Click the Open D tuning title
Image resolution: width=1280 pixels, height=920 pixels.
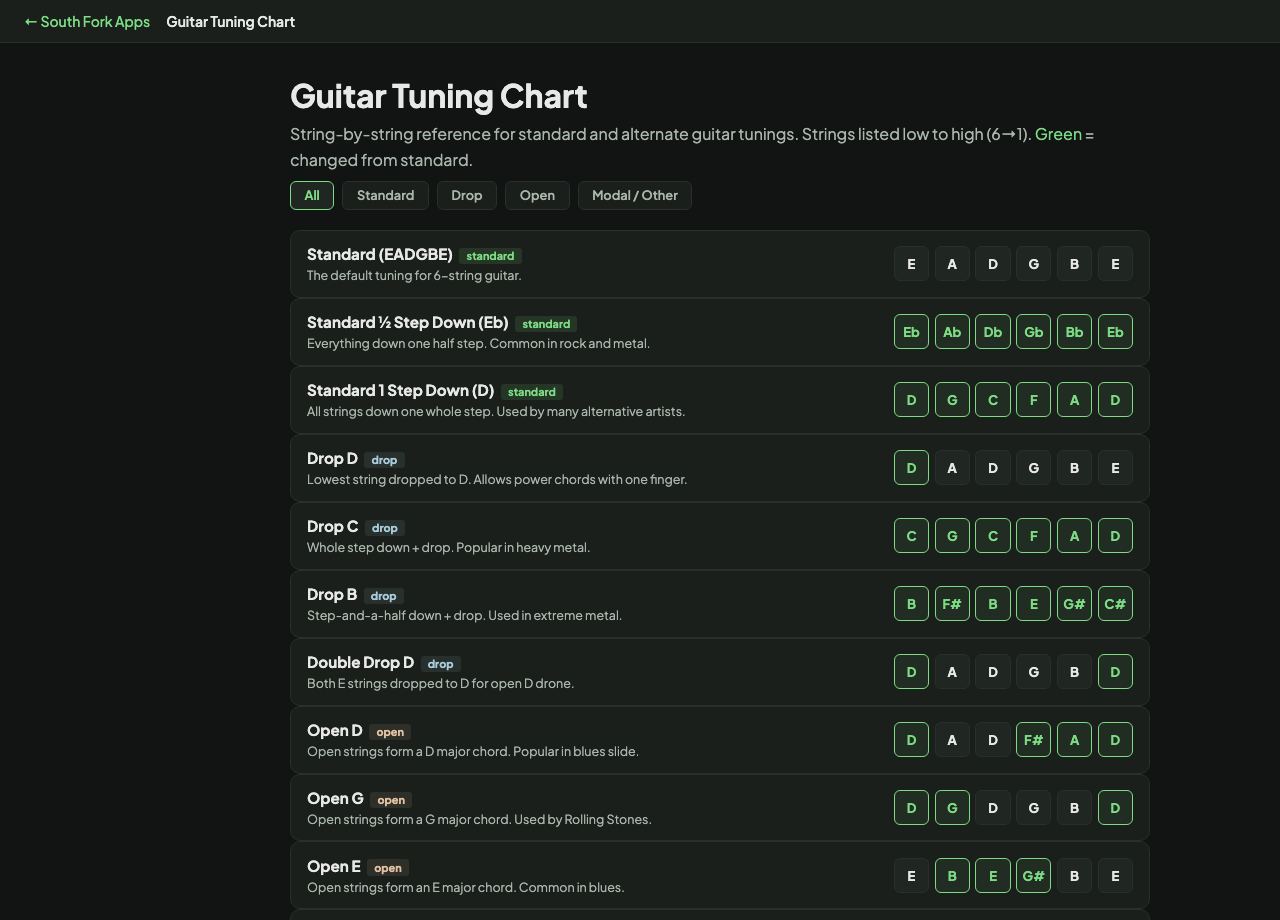pyautogui.click(x=335, y=730)
